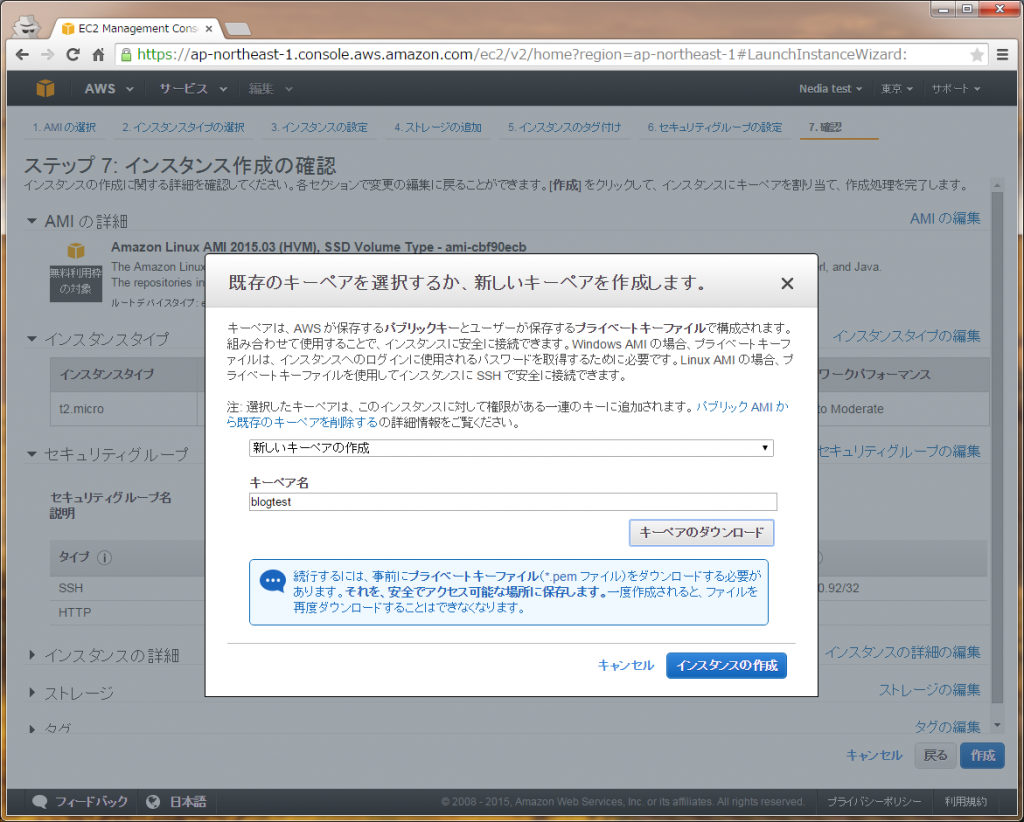Click the HTTP row in security table
The width and height of the screenshot is (1024, 822).
[x=127, y=613]
